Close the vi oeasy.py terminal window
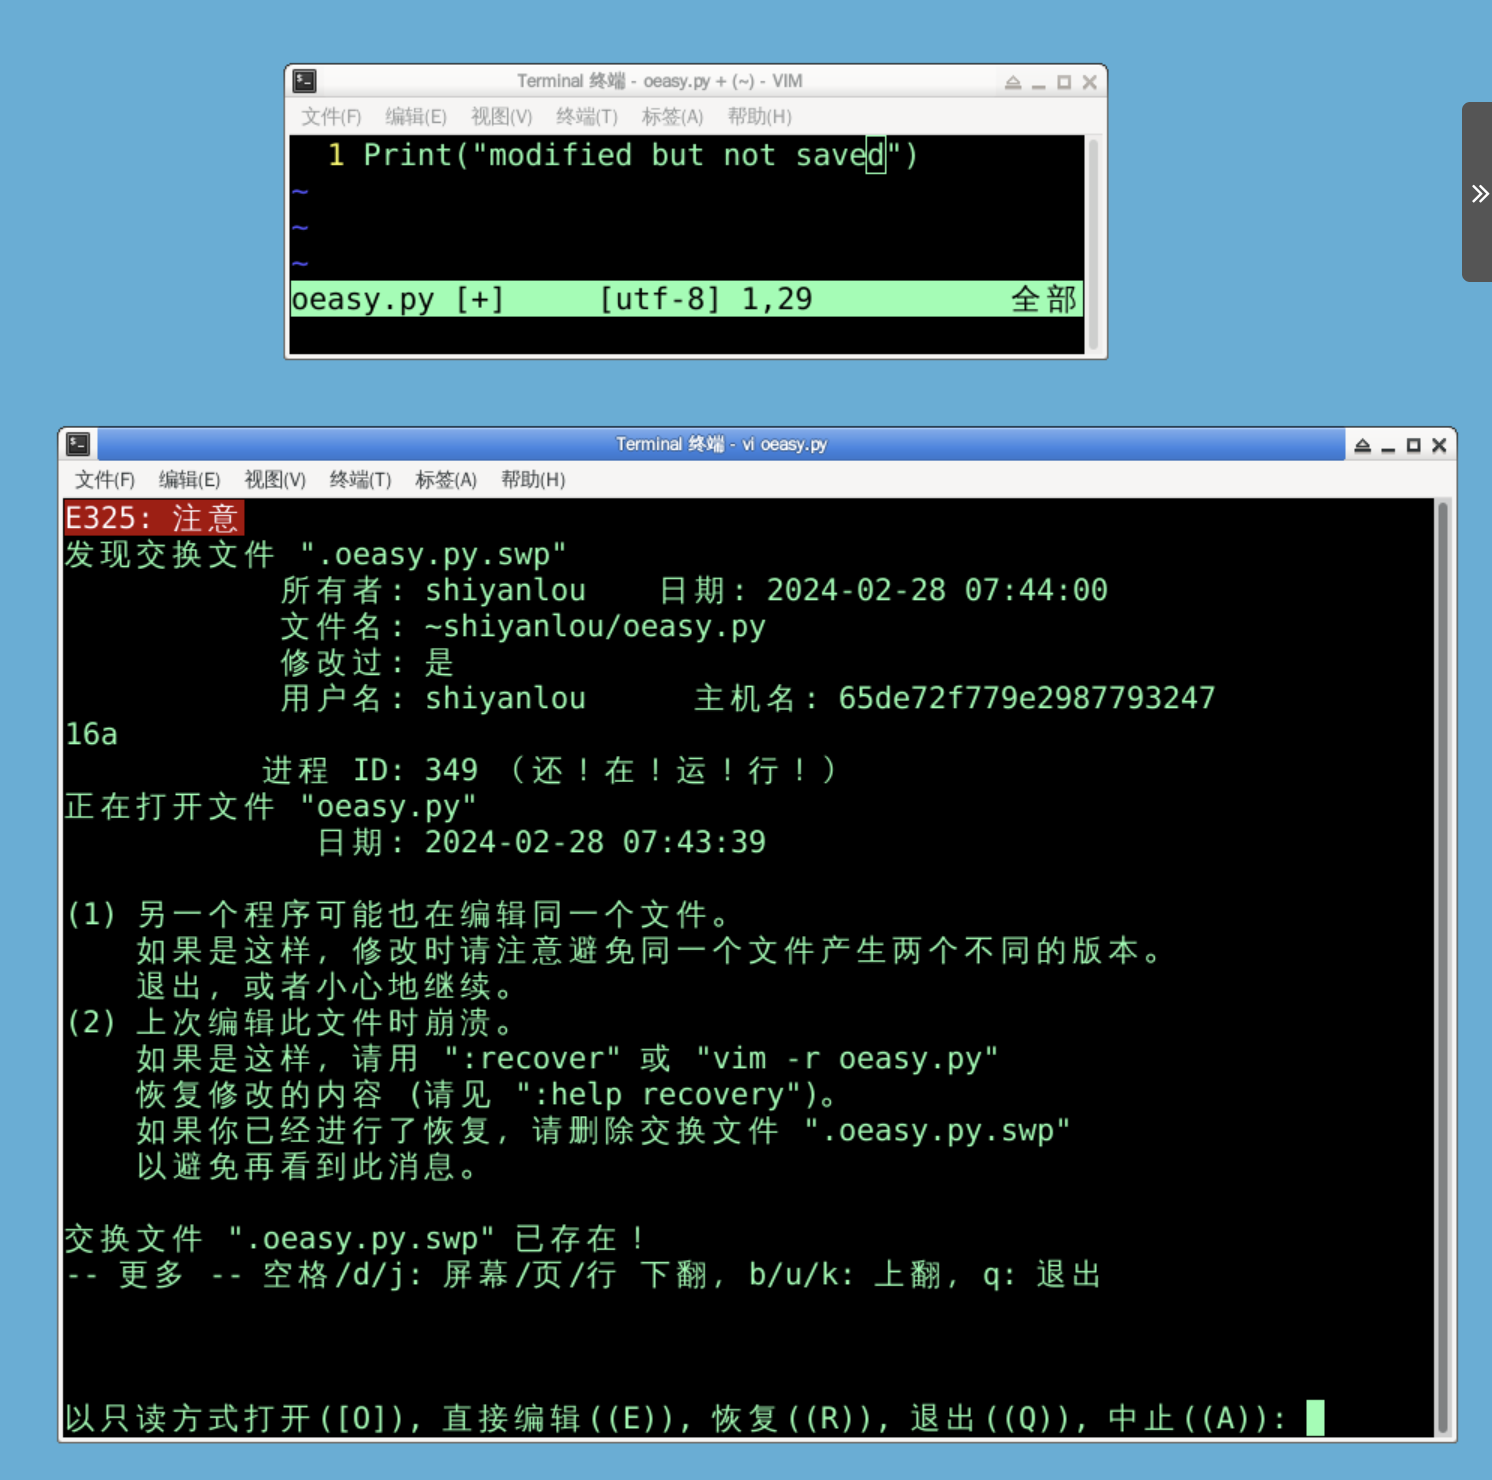Image resolution: width=1492 pixels, height=1480 pixels. 1439,445
